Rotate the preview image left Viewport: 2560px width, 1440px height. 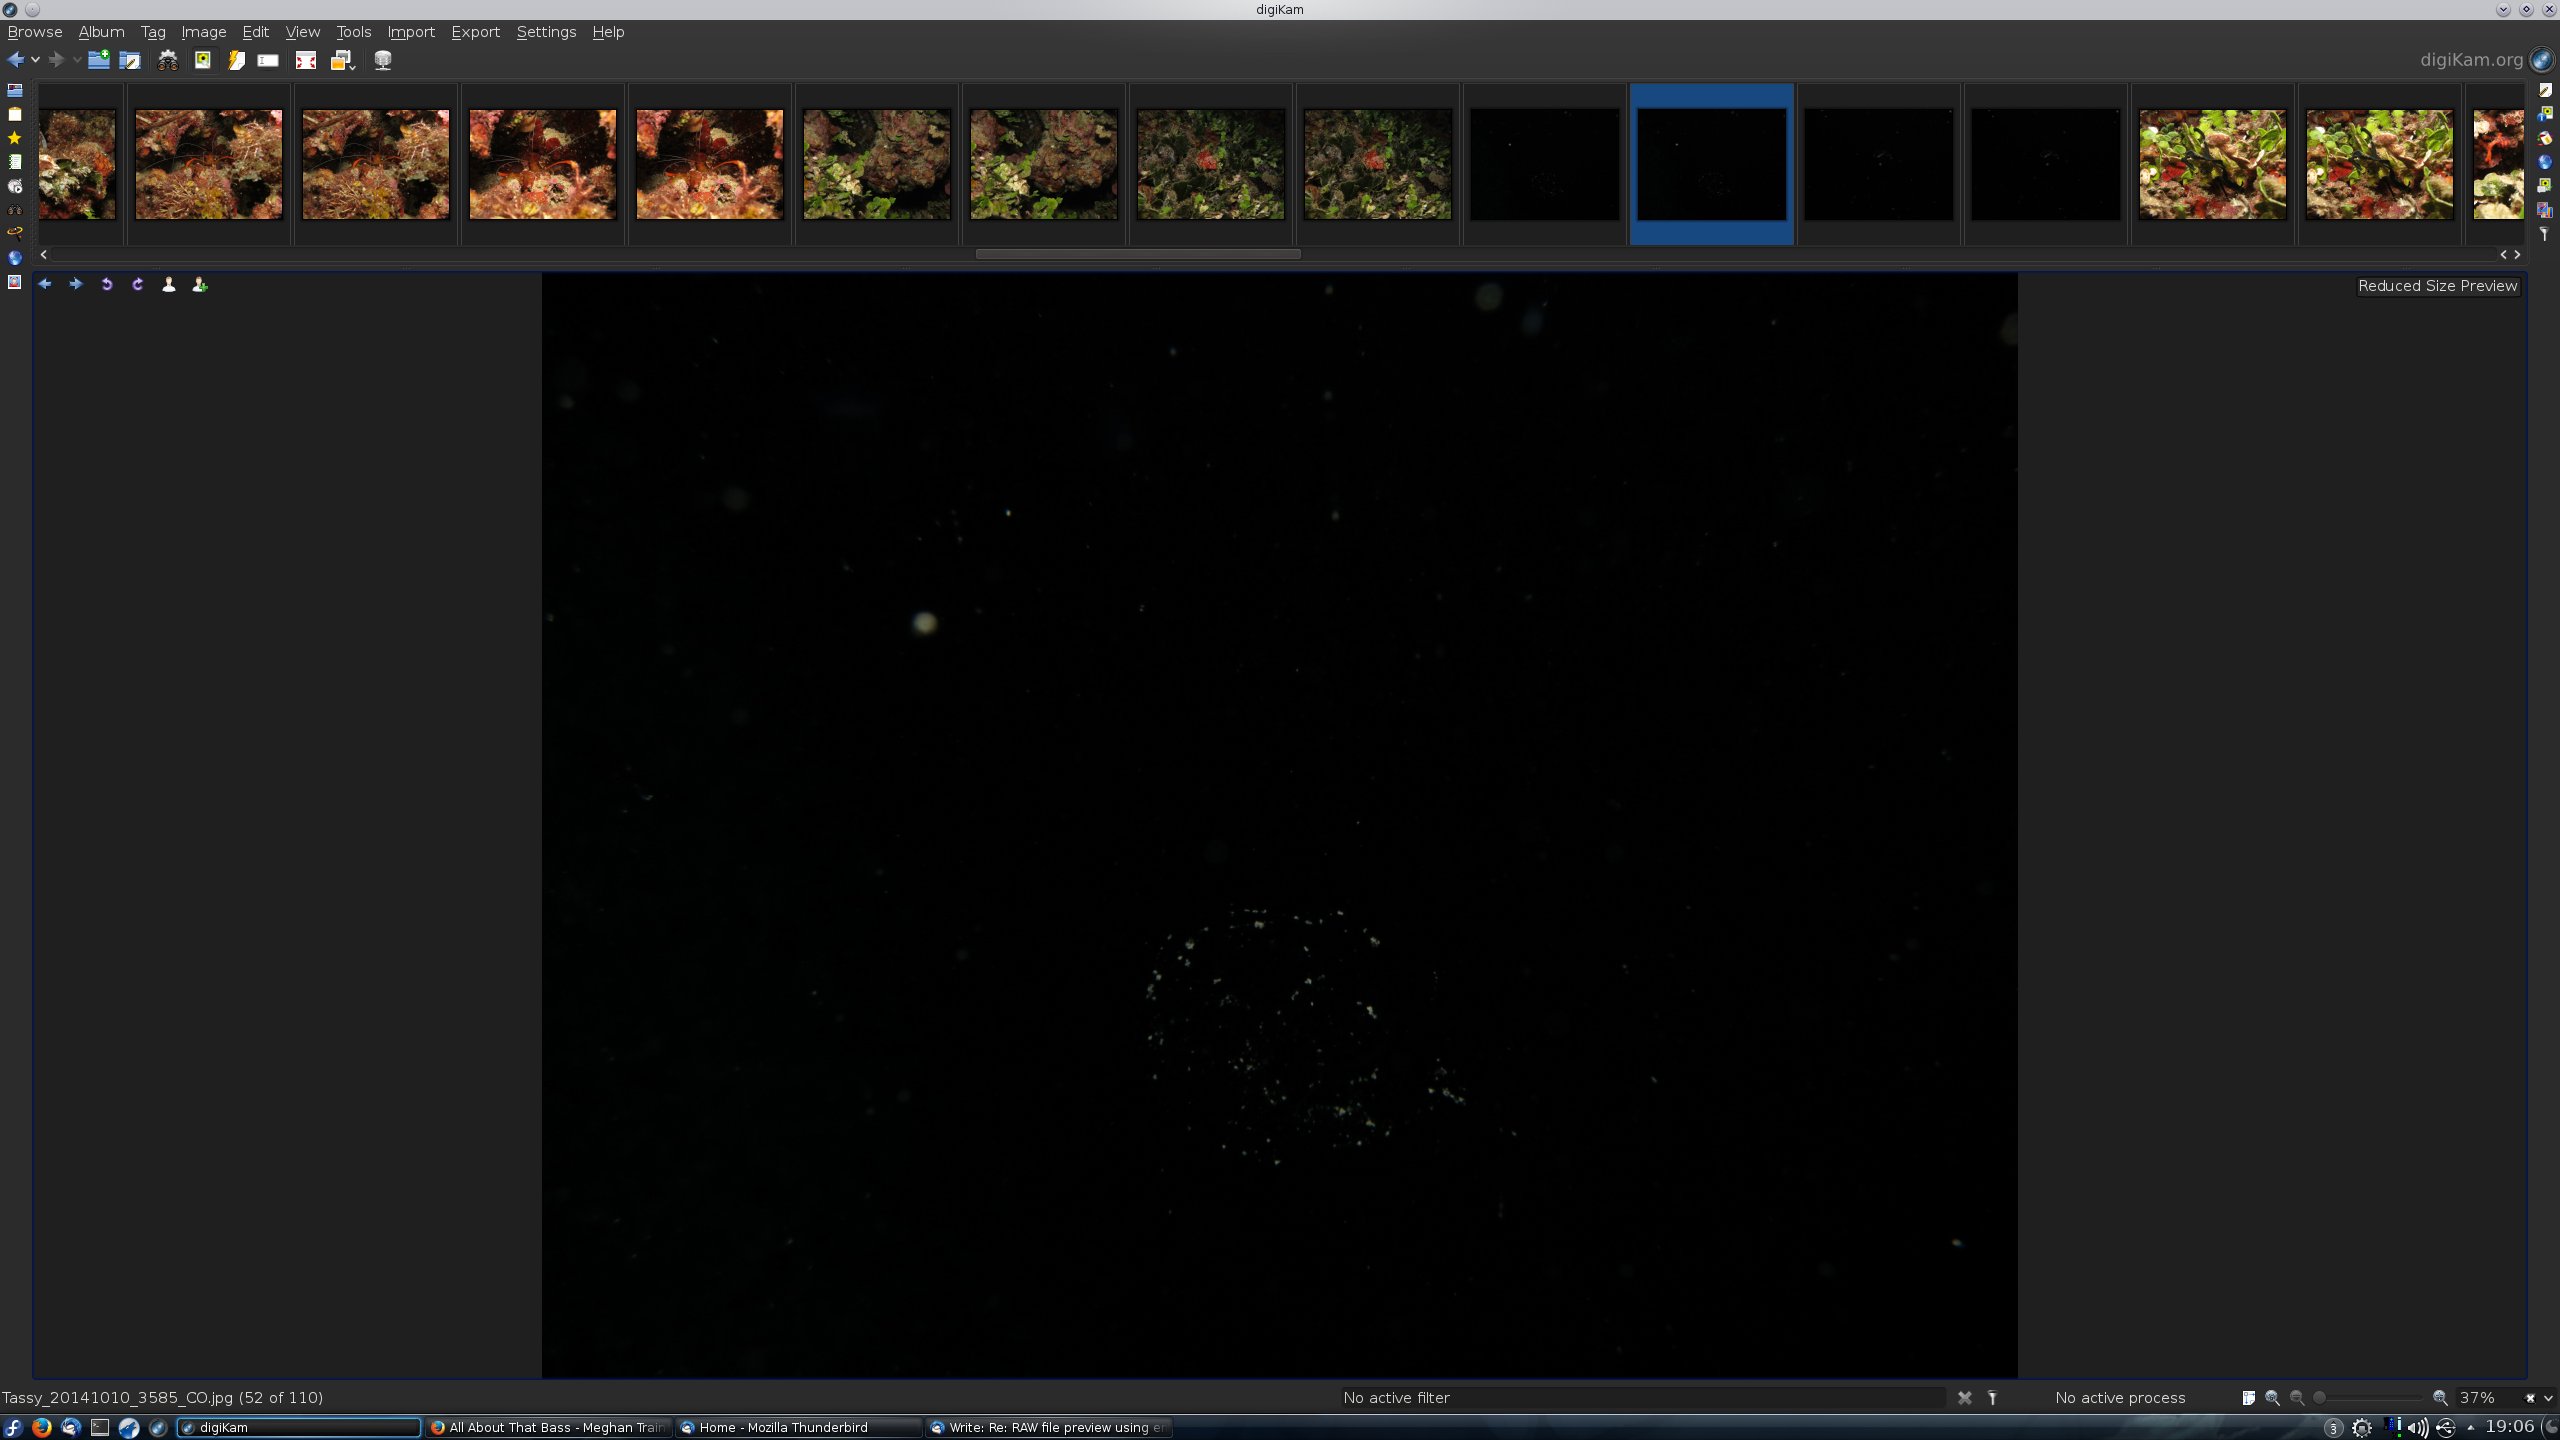[106, 285]
